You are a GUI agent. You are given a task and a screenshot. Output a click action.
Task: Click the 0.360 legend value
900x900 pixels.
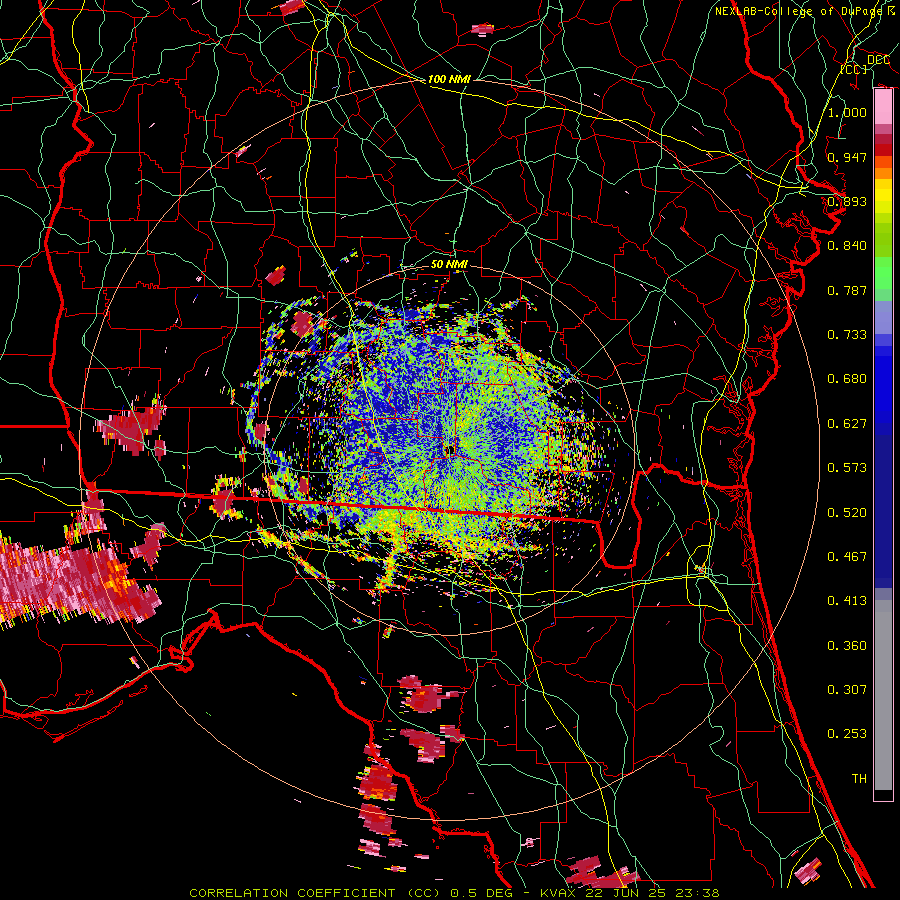point(847,646)
